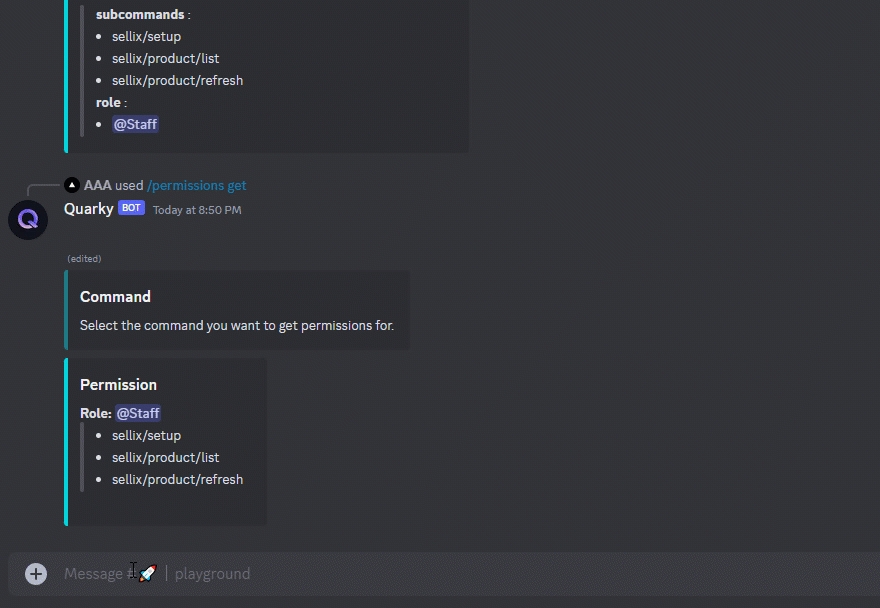
Task: Click @Staff mention in Permission embed
Action: click(x=138, y=413)
